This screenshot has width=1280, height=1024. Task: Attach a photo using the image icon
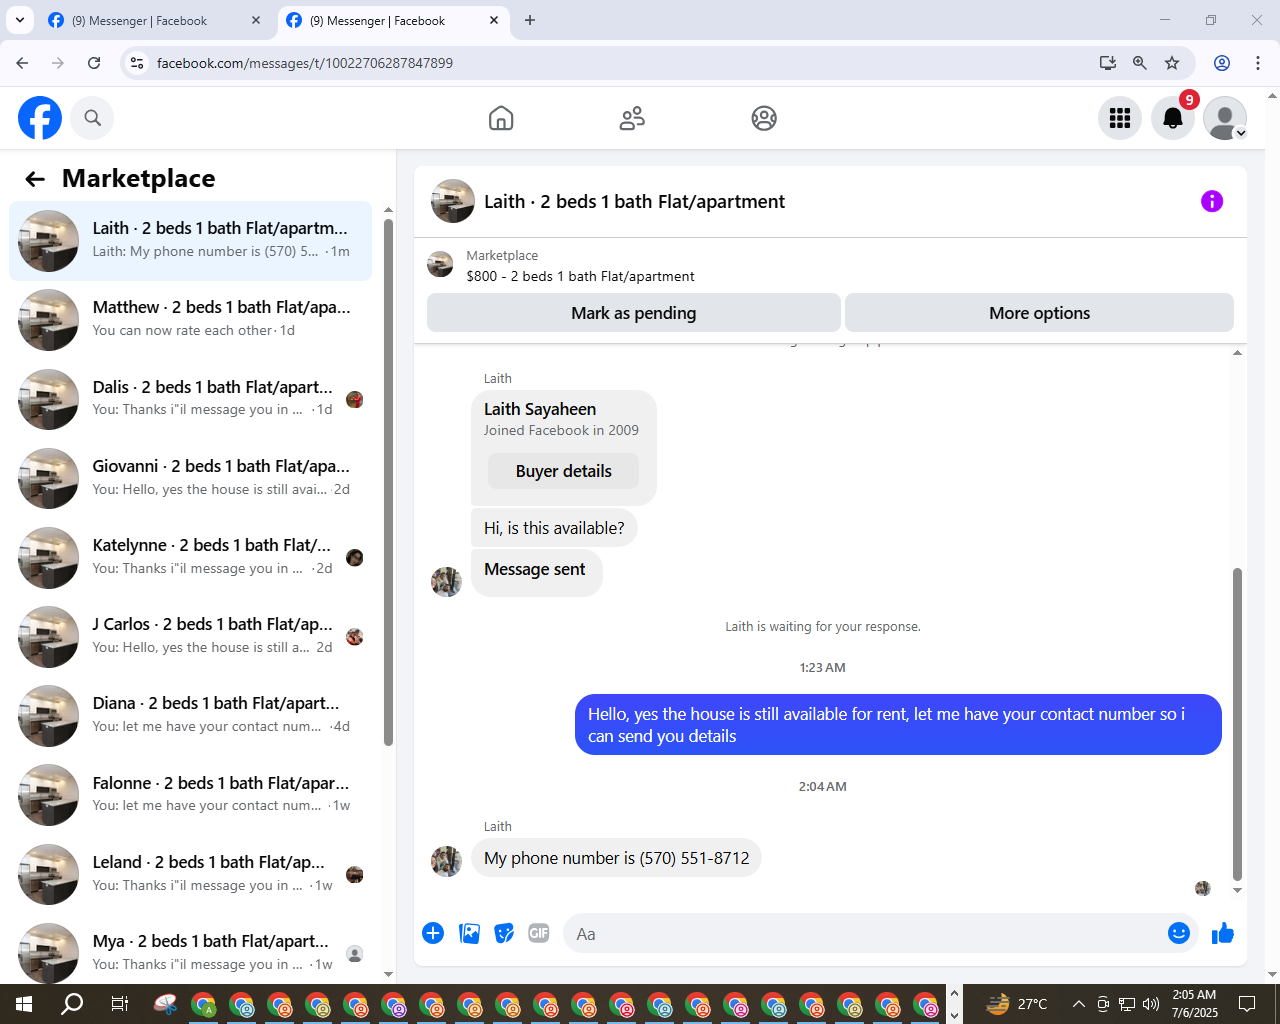pos(469,933)
